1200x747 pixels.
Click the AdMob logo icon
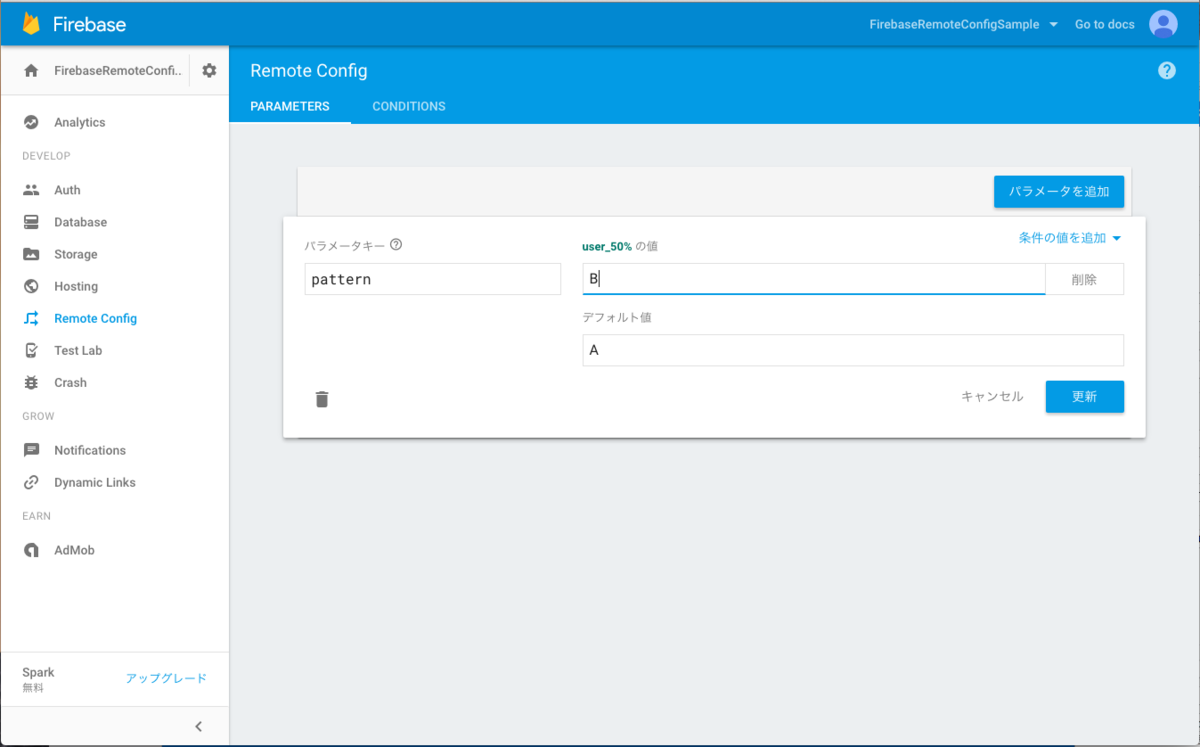click(31, 550)
